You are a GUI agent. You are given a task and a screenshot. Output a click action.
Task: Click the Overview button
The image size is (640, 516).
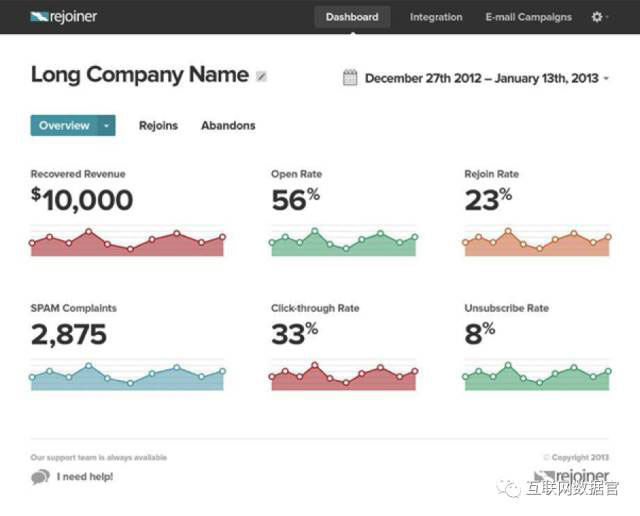[64, 126]
